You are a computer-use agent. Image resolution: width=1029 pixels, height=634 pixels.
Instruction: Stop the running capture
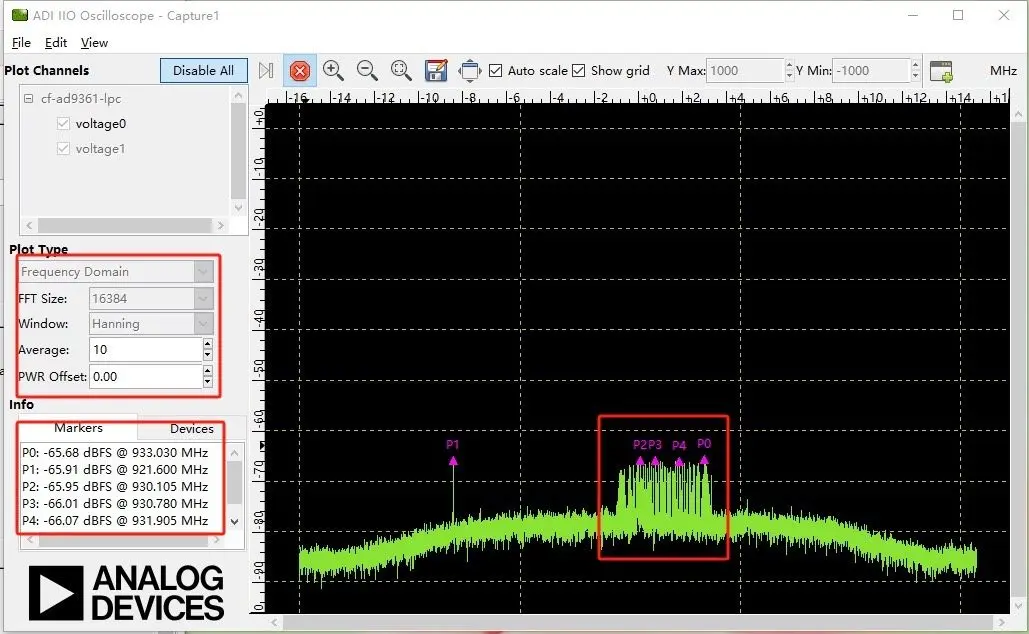pos(299,71)
